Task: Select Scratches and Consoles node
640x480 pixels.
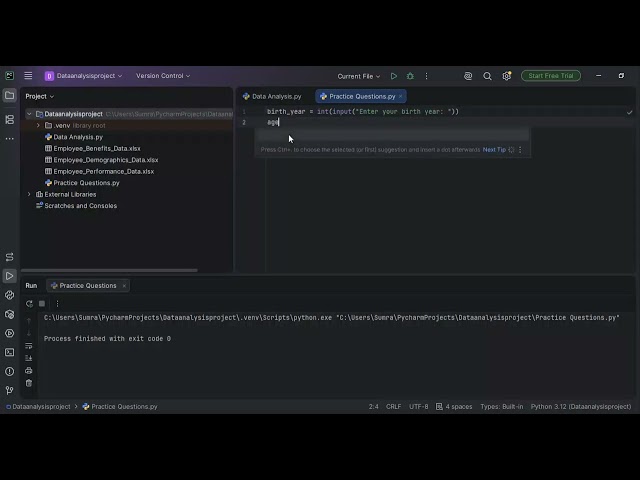Action: [x=76, y=206]
